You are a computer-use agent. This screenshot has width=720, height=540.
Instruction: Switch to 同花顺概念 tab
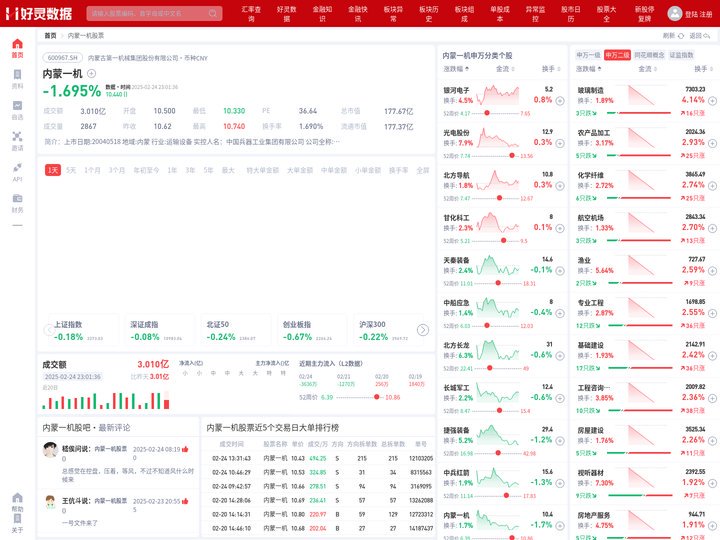coord(649,55)
